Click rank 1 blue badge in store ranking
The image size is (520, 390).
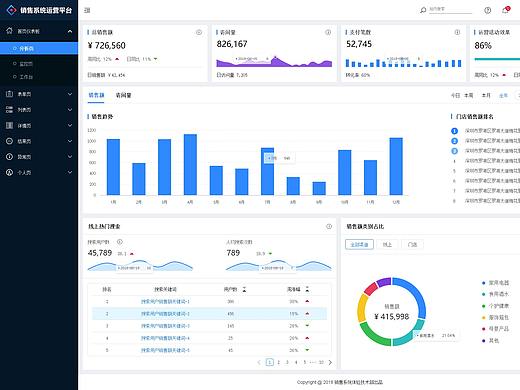(454, 131)
